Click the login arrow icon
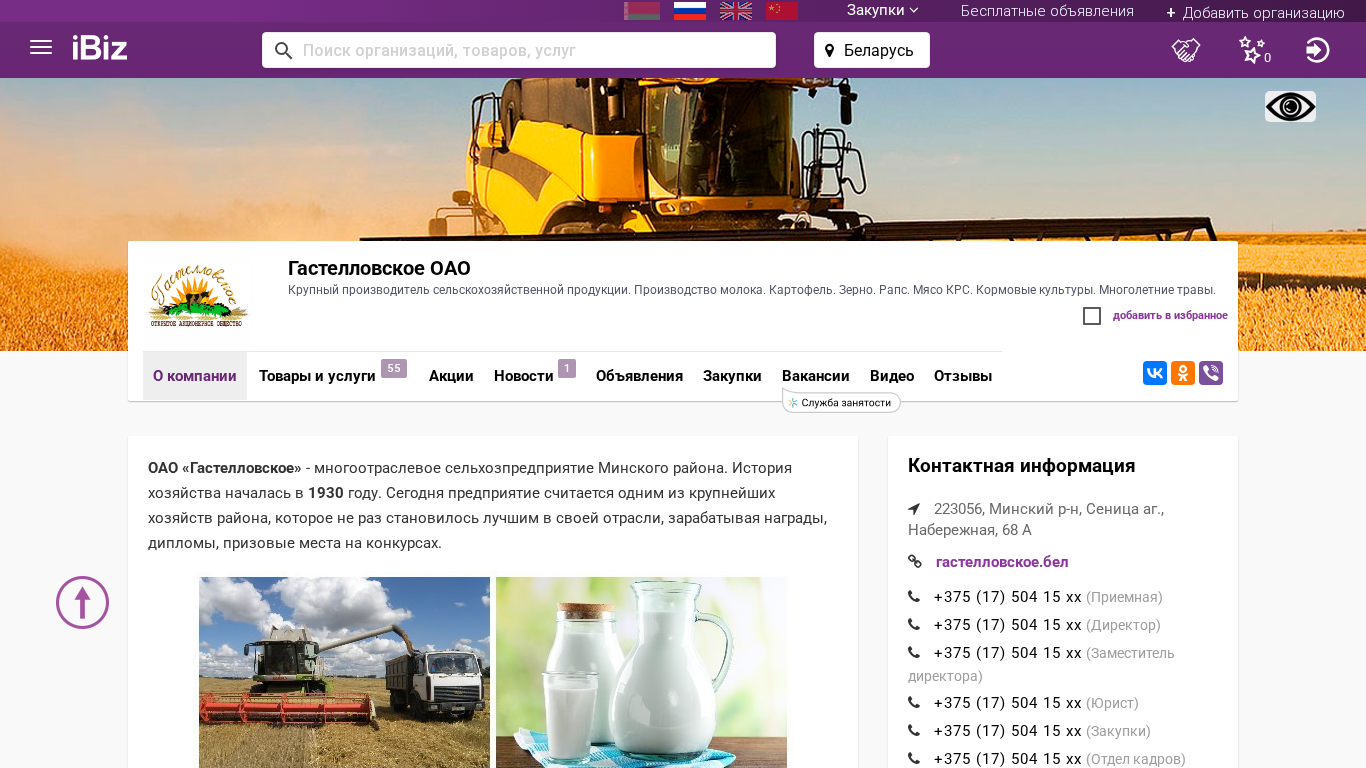The width and height of the screenshot is (1366, 768). (1318, 50)
